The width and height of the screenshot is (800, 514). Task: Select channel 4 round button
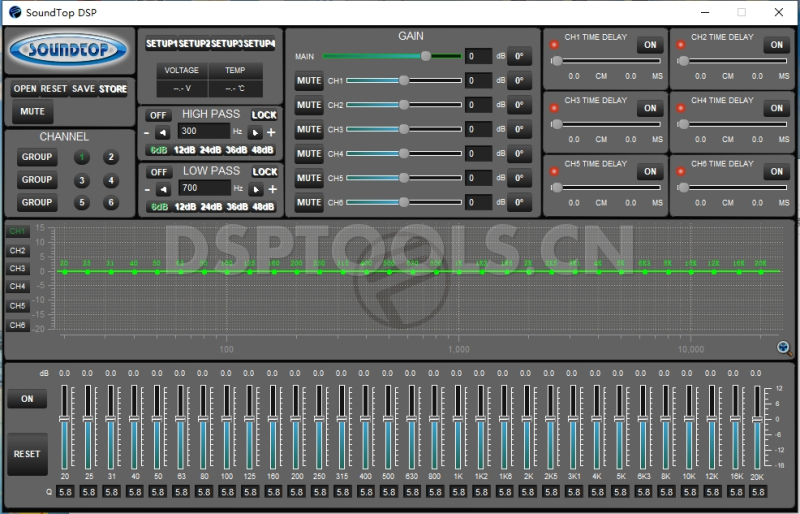[x=111, y=180]
